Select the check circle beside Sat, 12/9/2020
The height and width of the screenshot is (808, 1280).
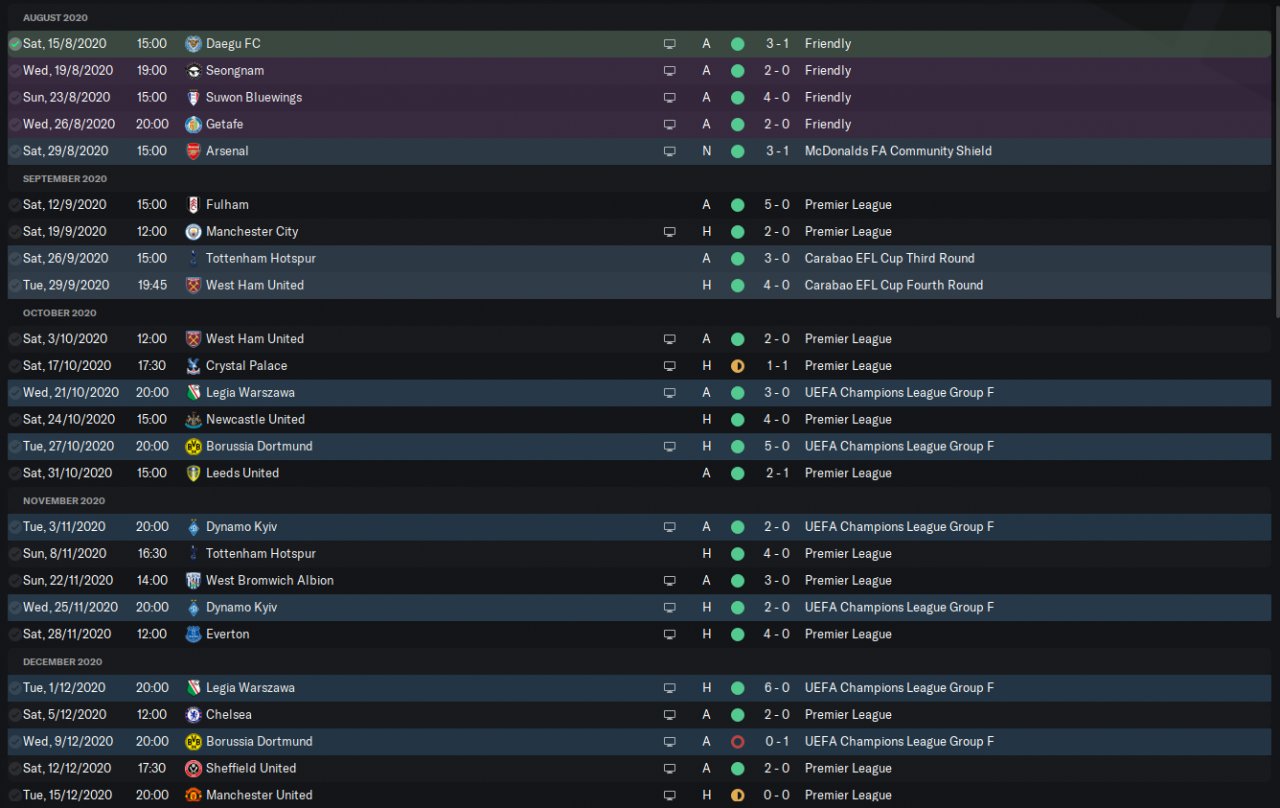pos(15,204)
